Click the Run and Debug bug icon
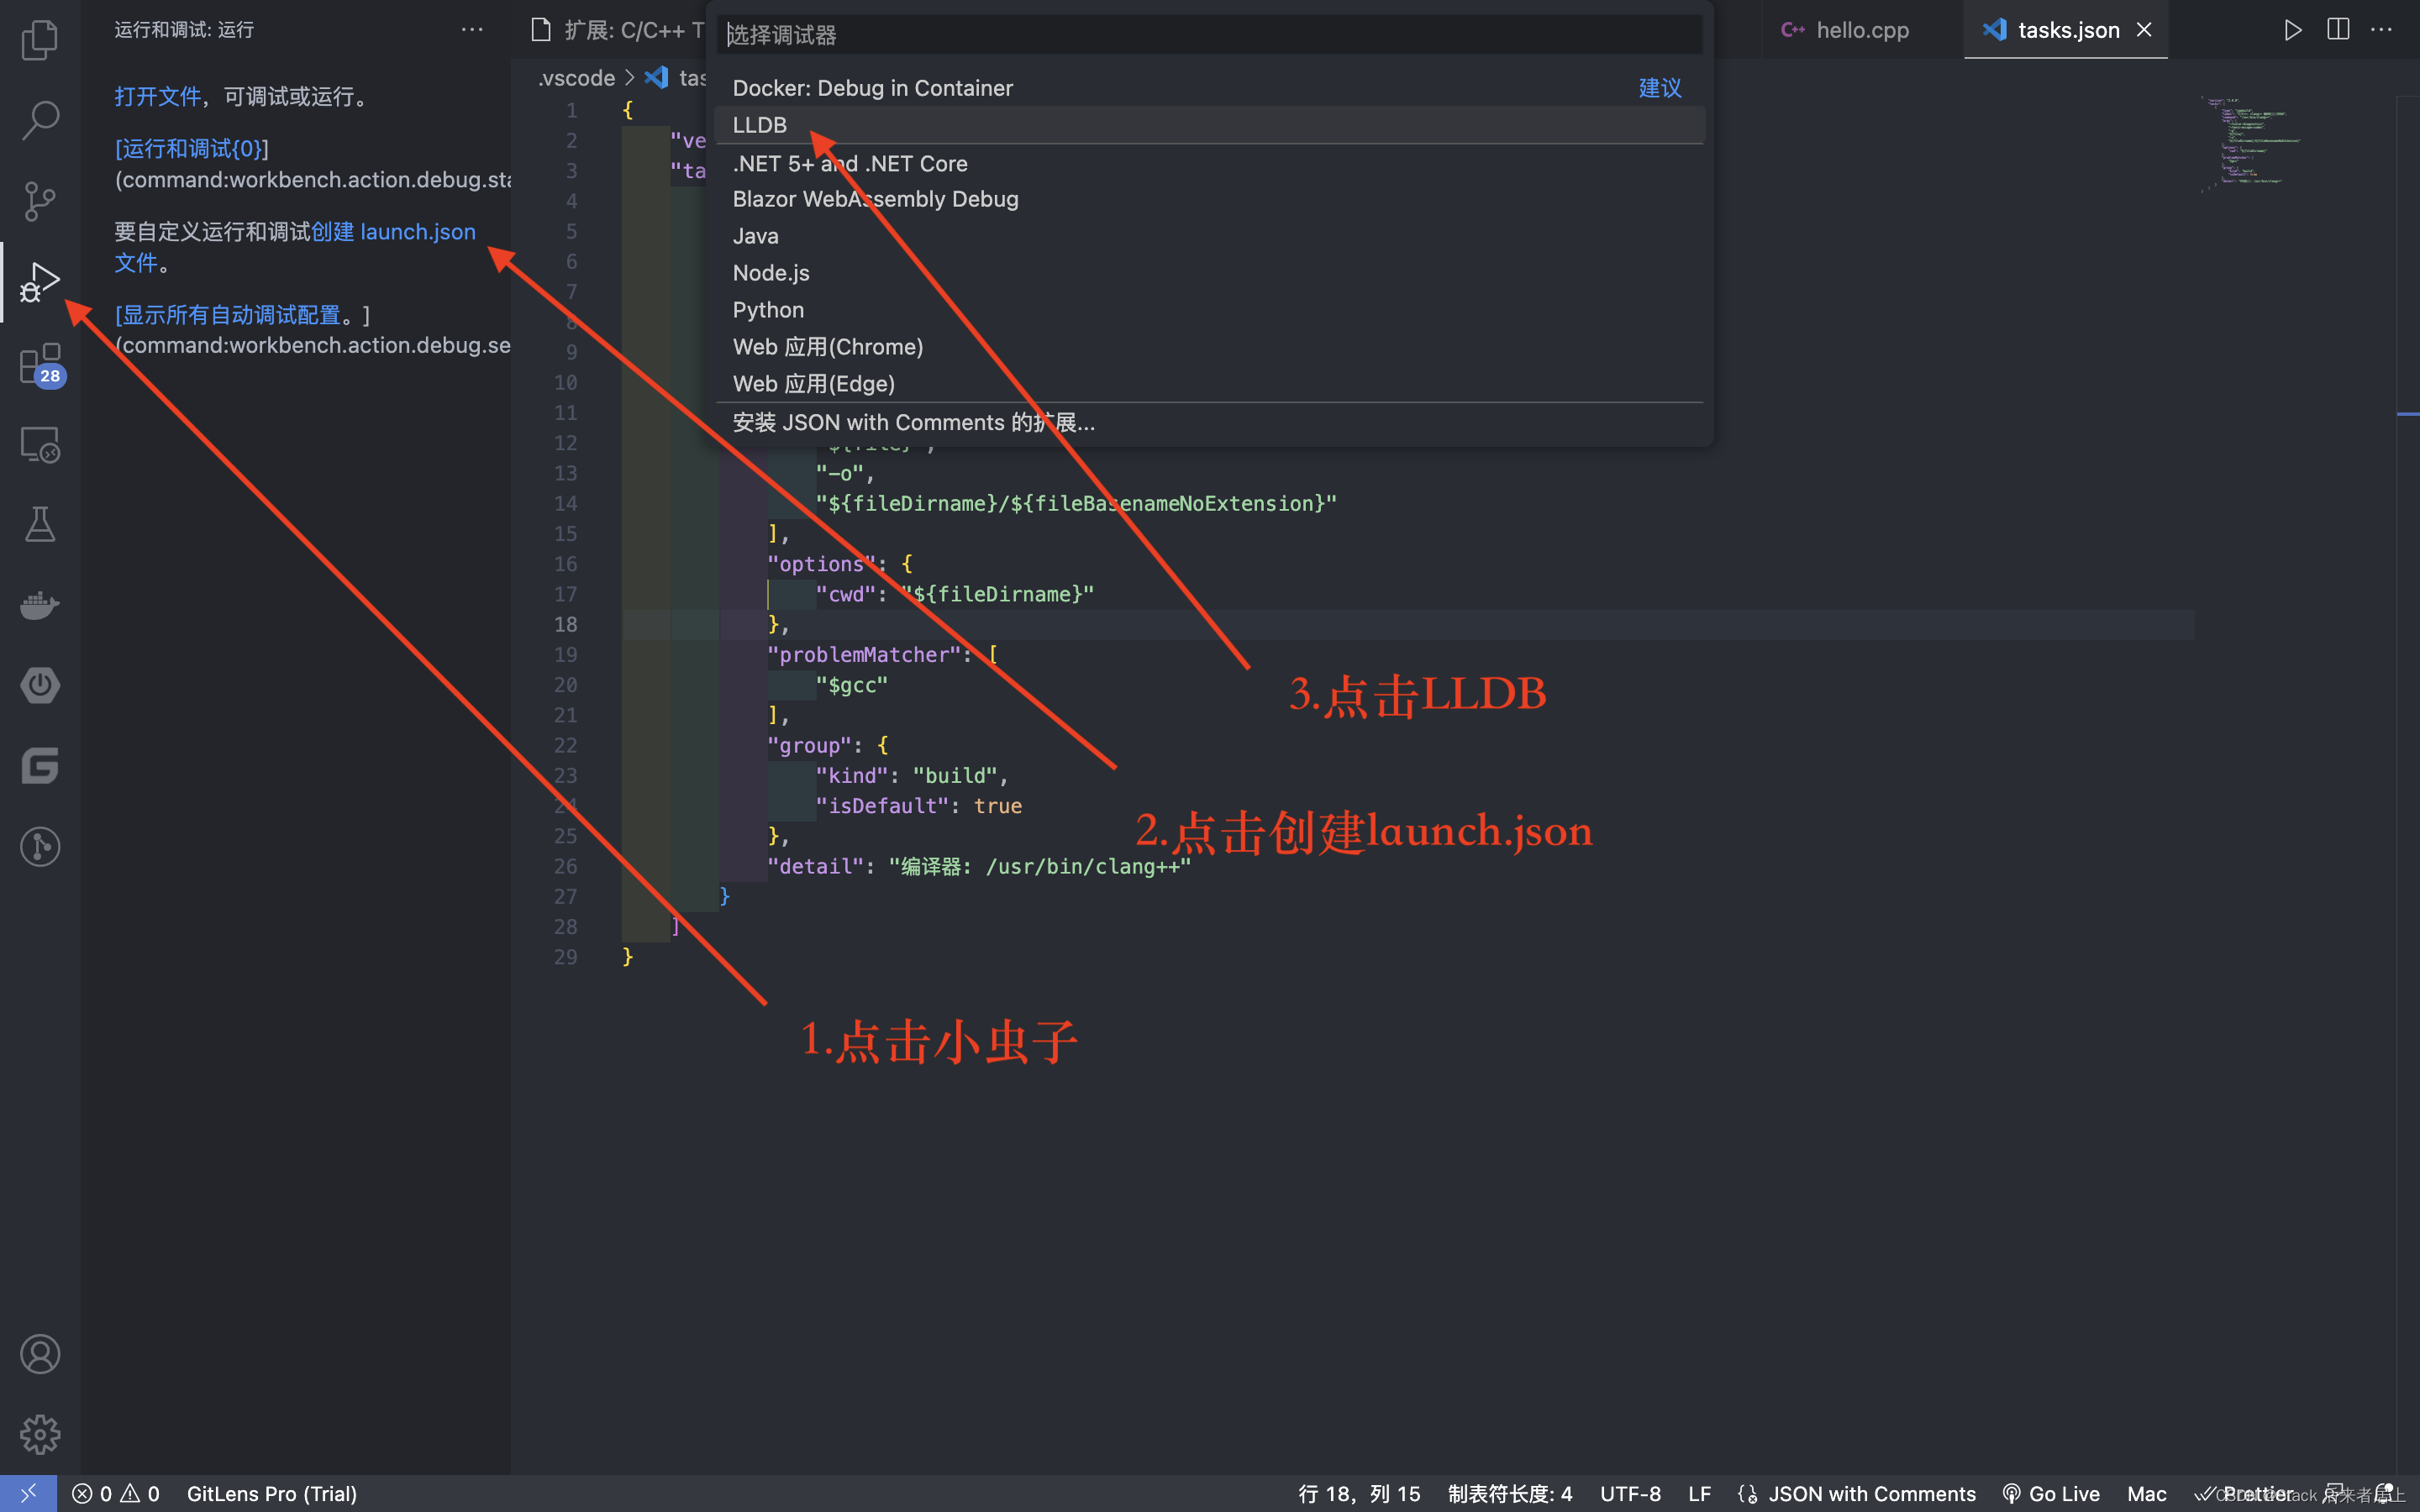 coord(40,282)
